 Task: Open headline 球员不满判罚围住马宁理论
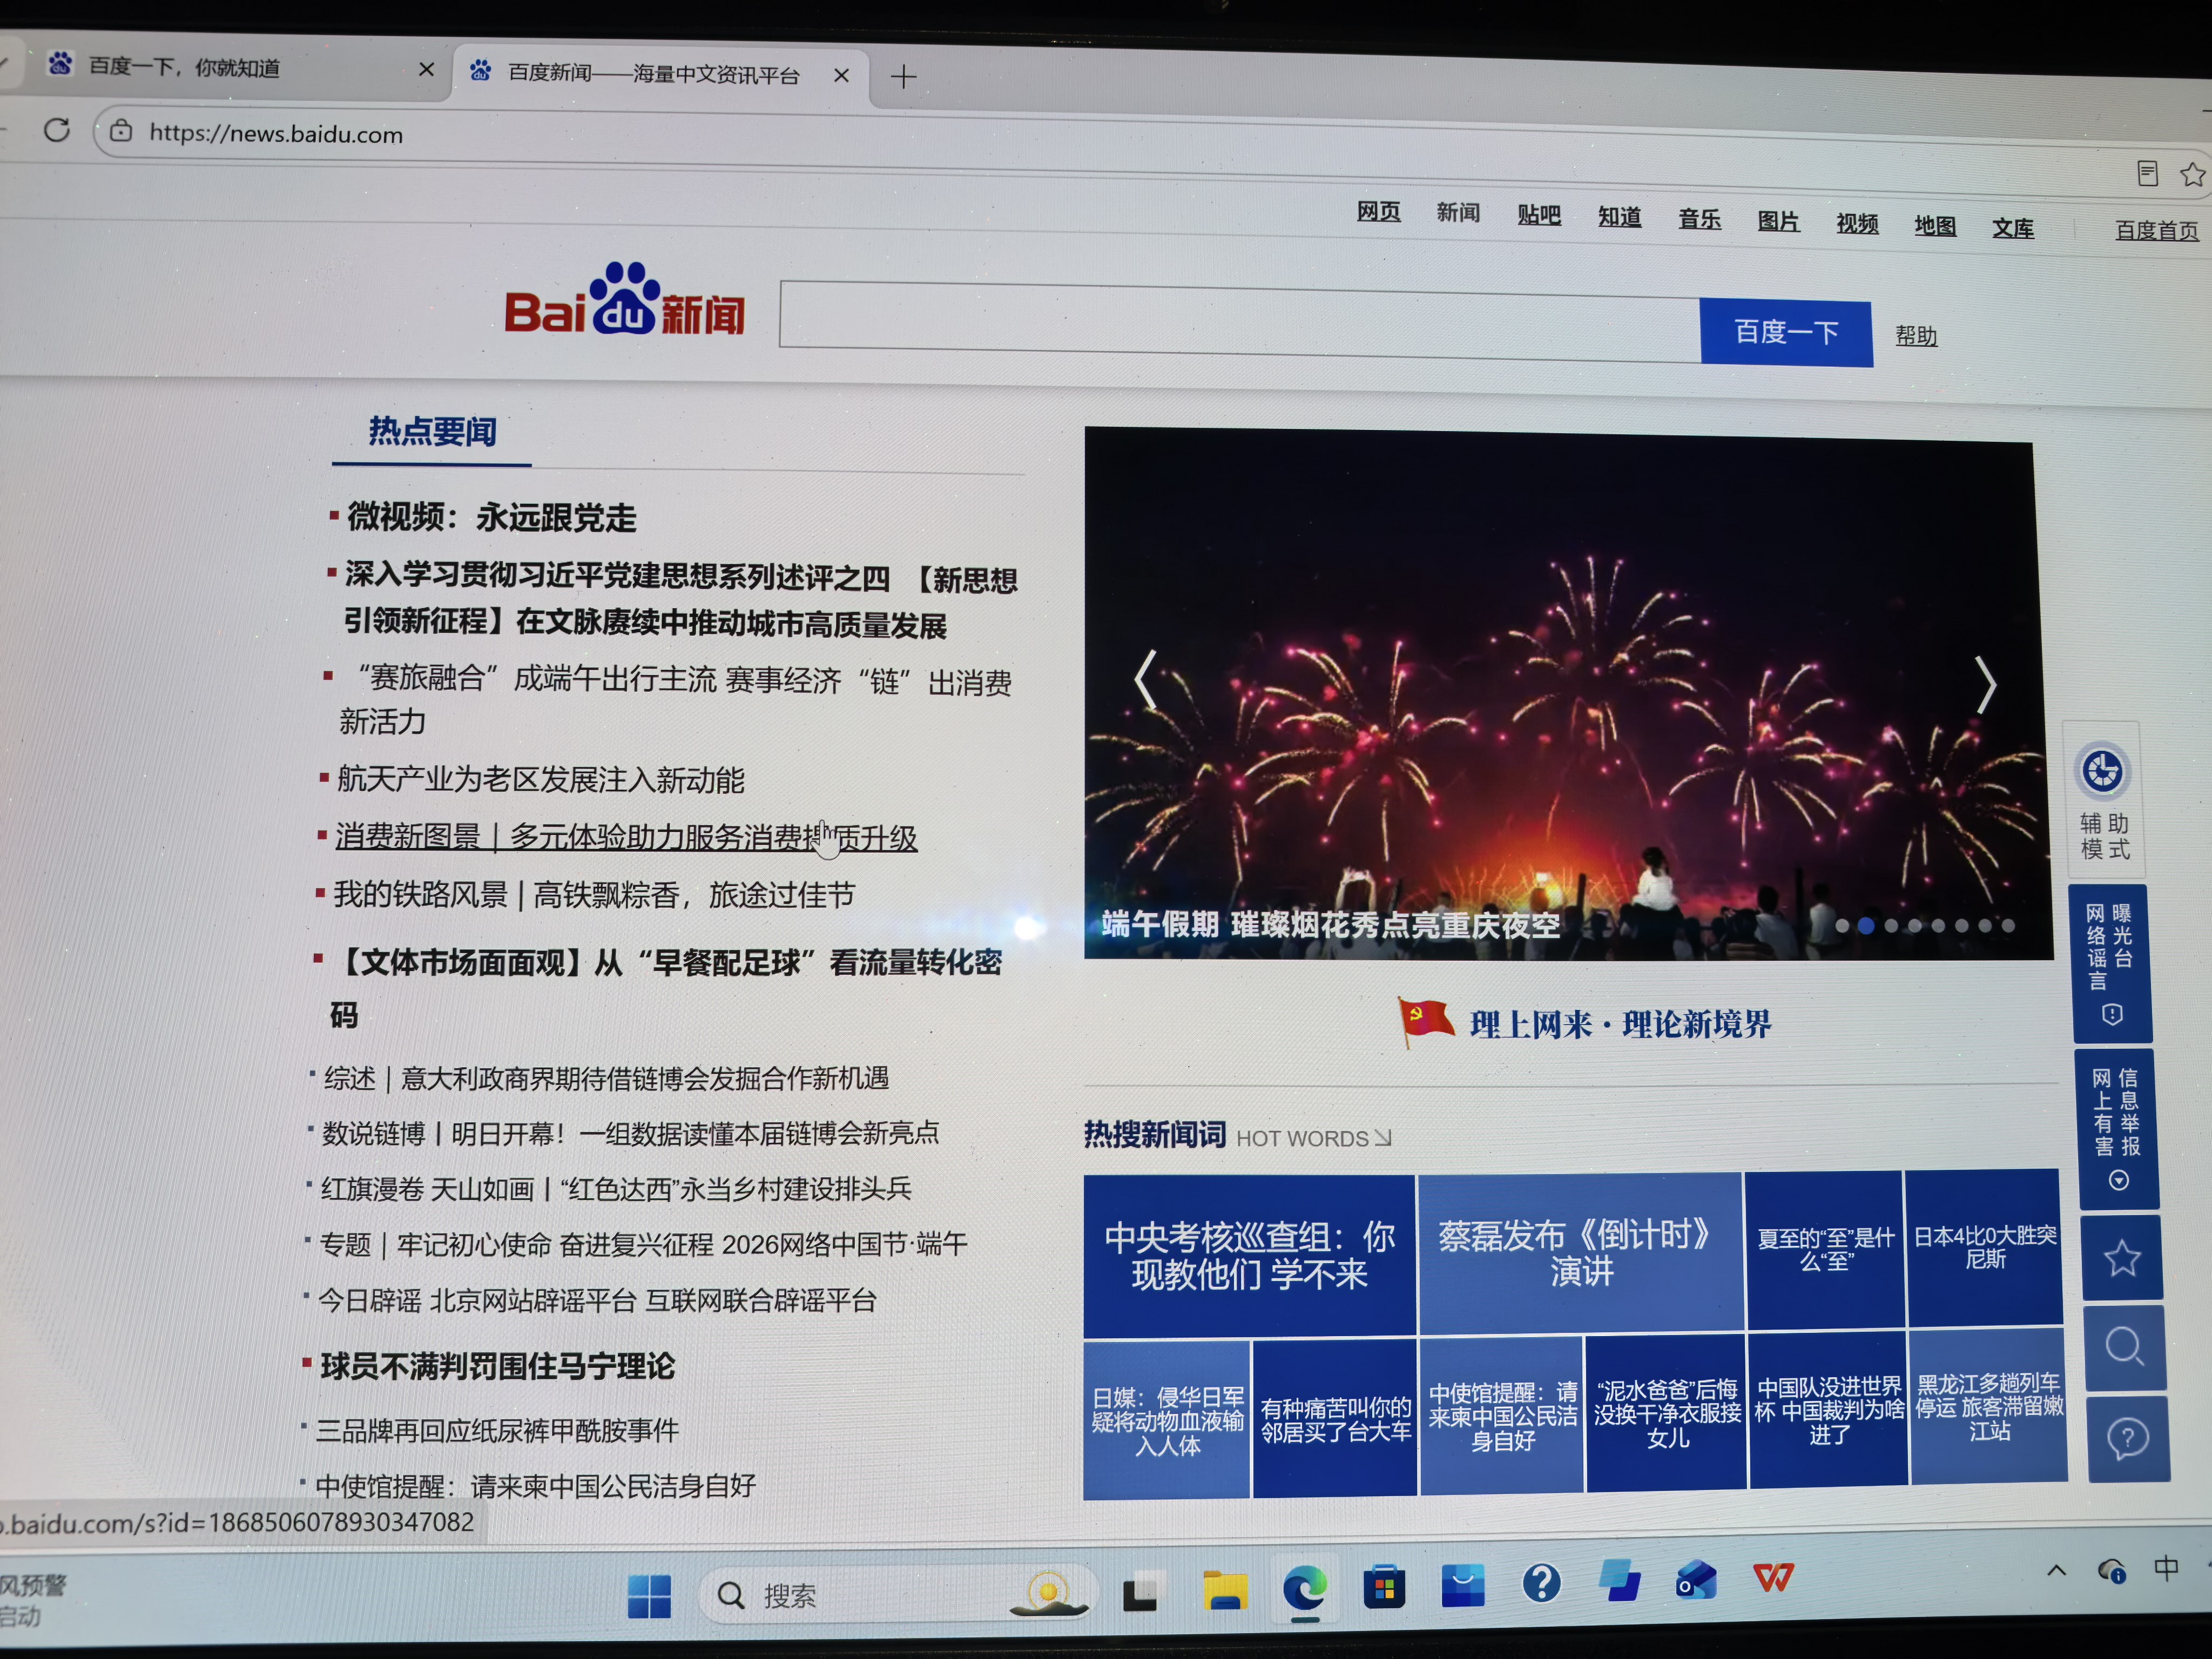(497, 1367)
